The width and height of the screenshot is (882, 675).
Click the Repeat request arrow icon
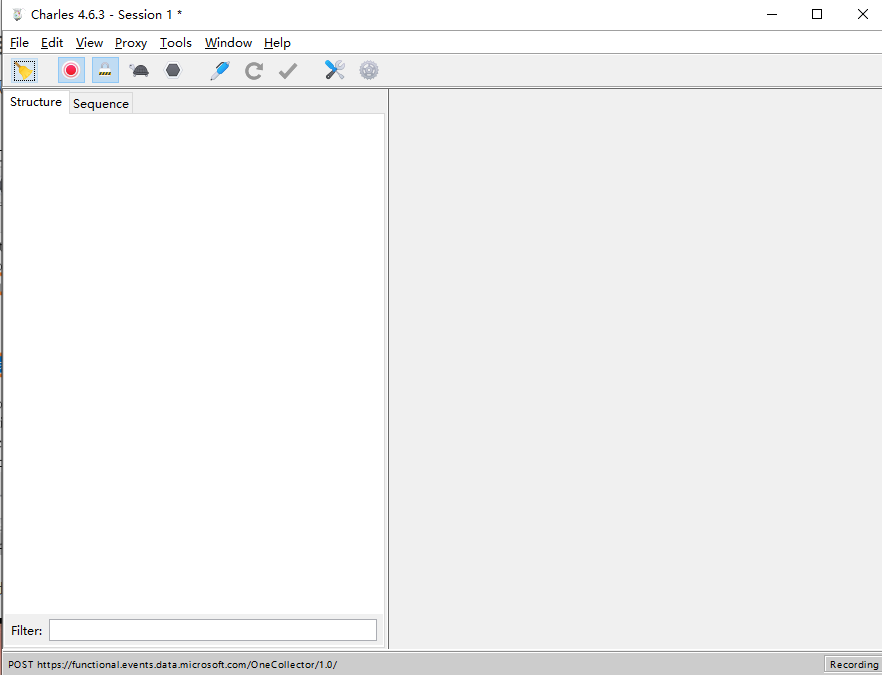click(254, 70)
